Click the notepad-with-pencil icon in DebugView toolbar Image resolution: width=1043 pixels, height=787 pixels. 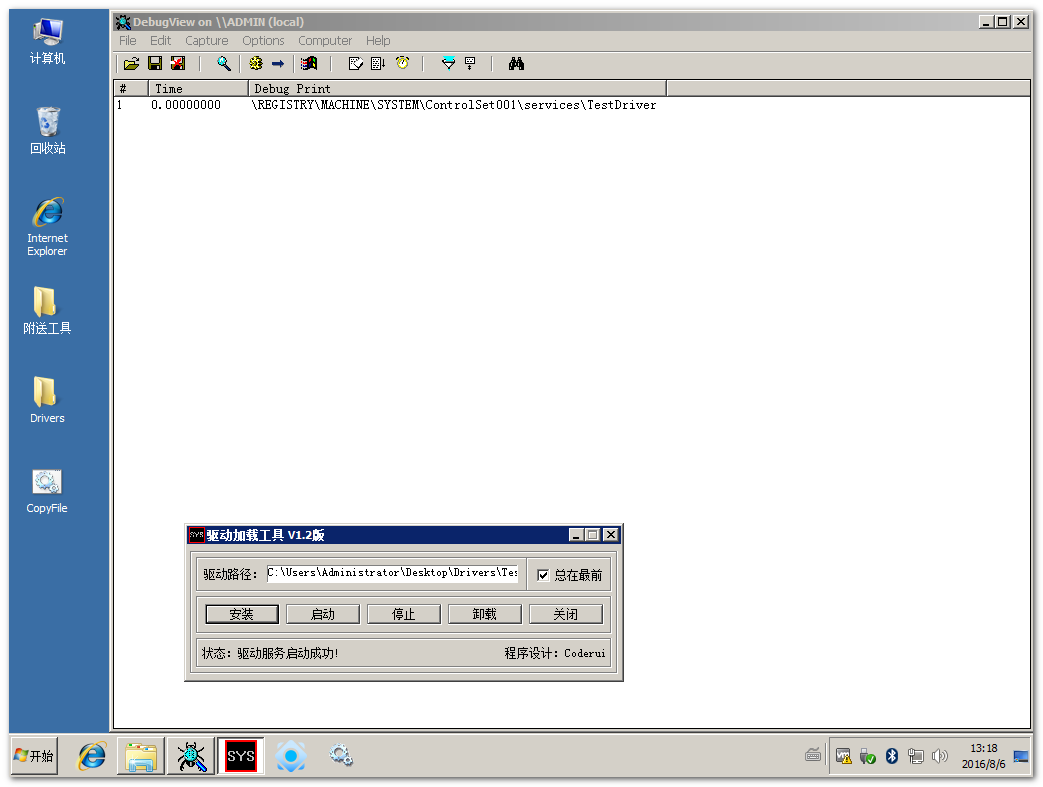[x=356, y=64]
